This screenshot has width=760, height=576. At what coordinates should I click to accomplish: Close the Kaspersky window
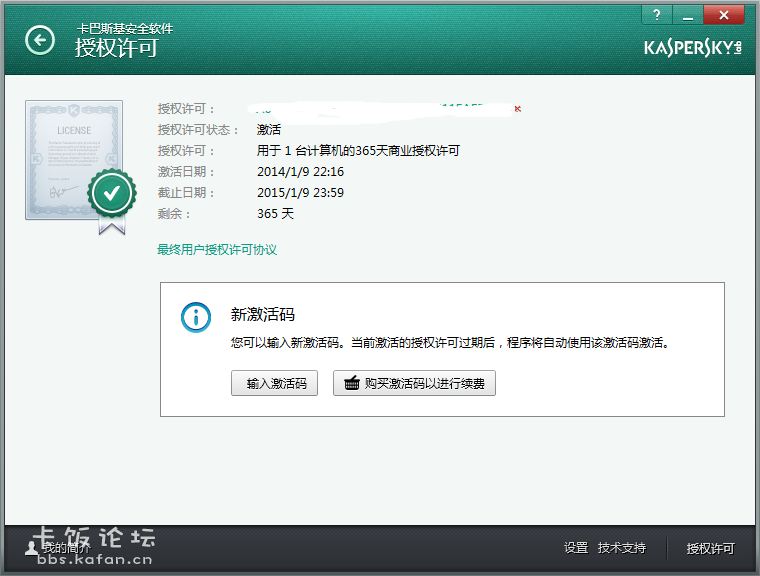[724, 15]
